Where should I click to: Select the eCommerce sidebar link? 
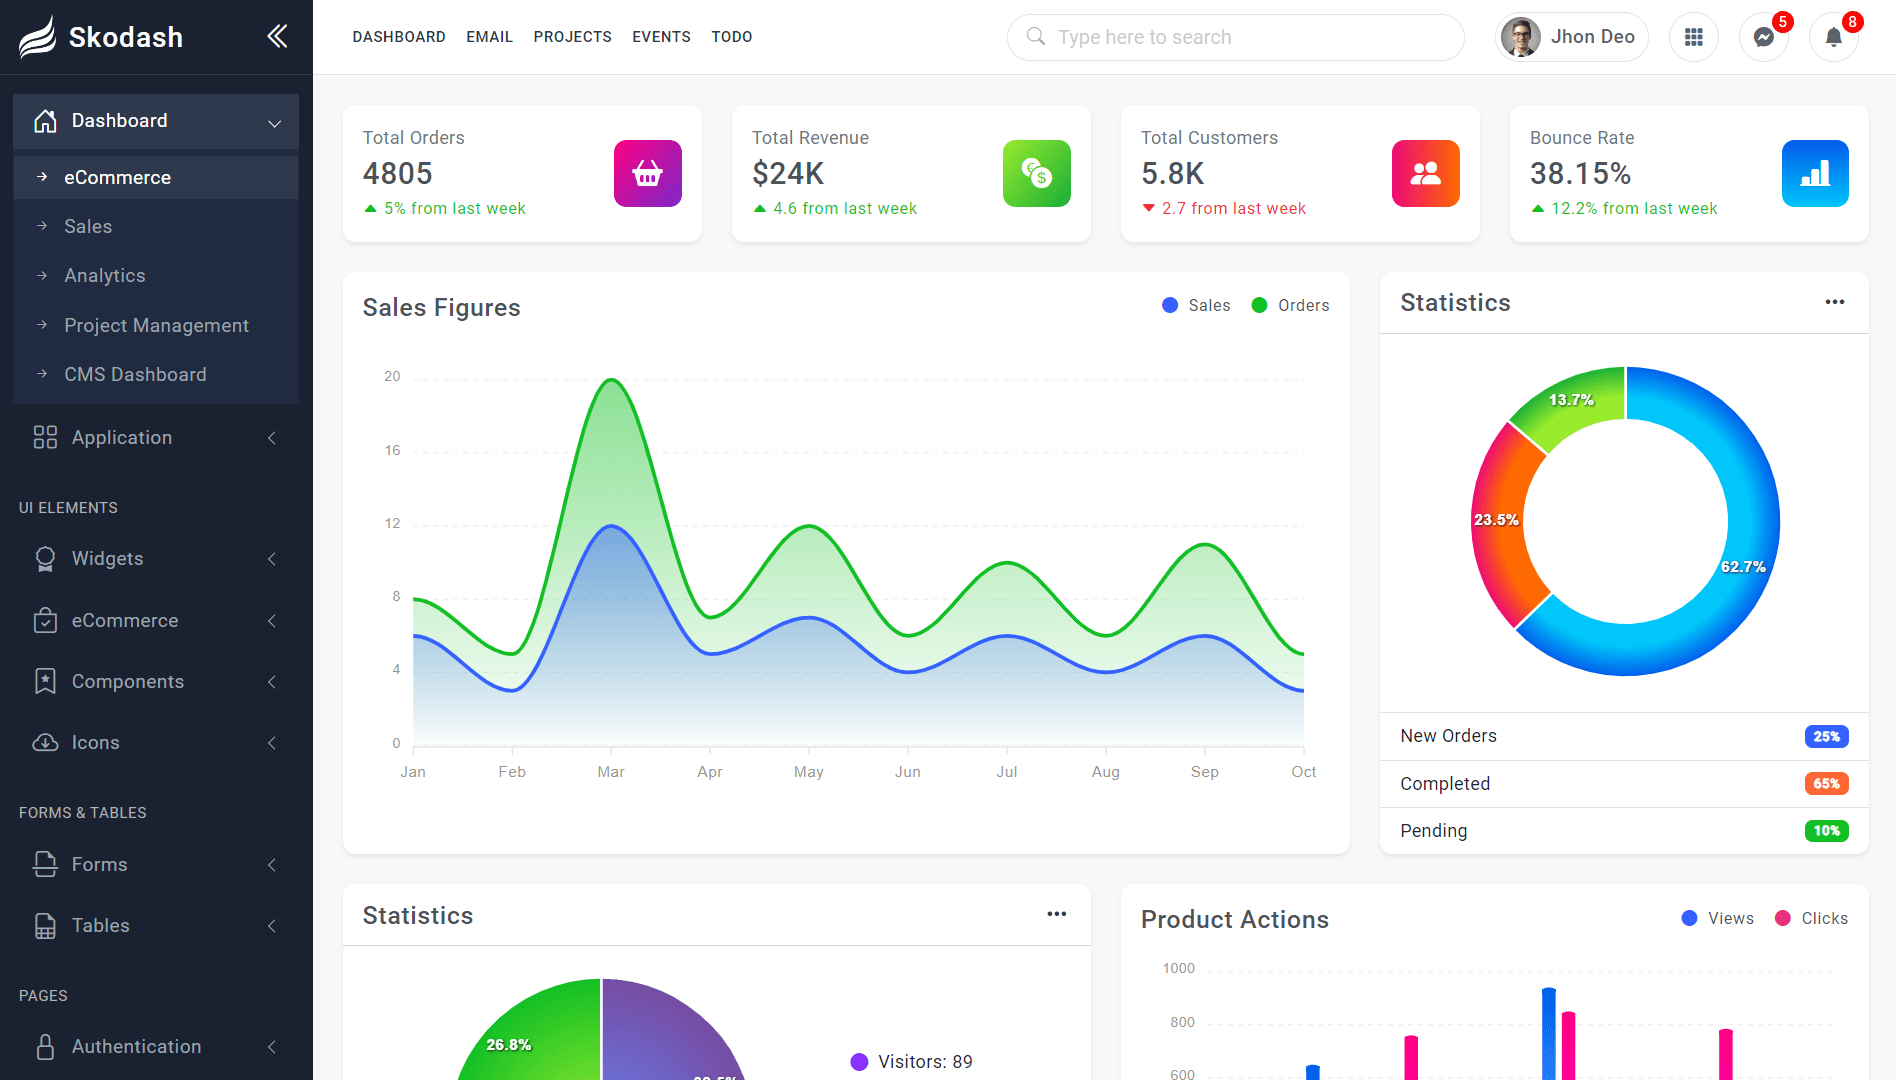pos(117,177)
